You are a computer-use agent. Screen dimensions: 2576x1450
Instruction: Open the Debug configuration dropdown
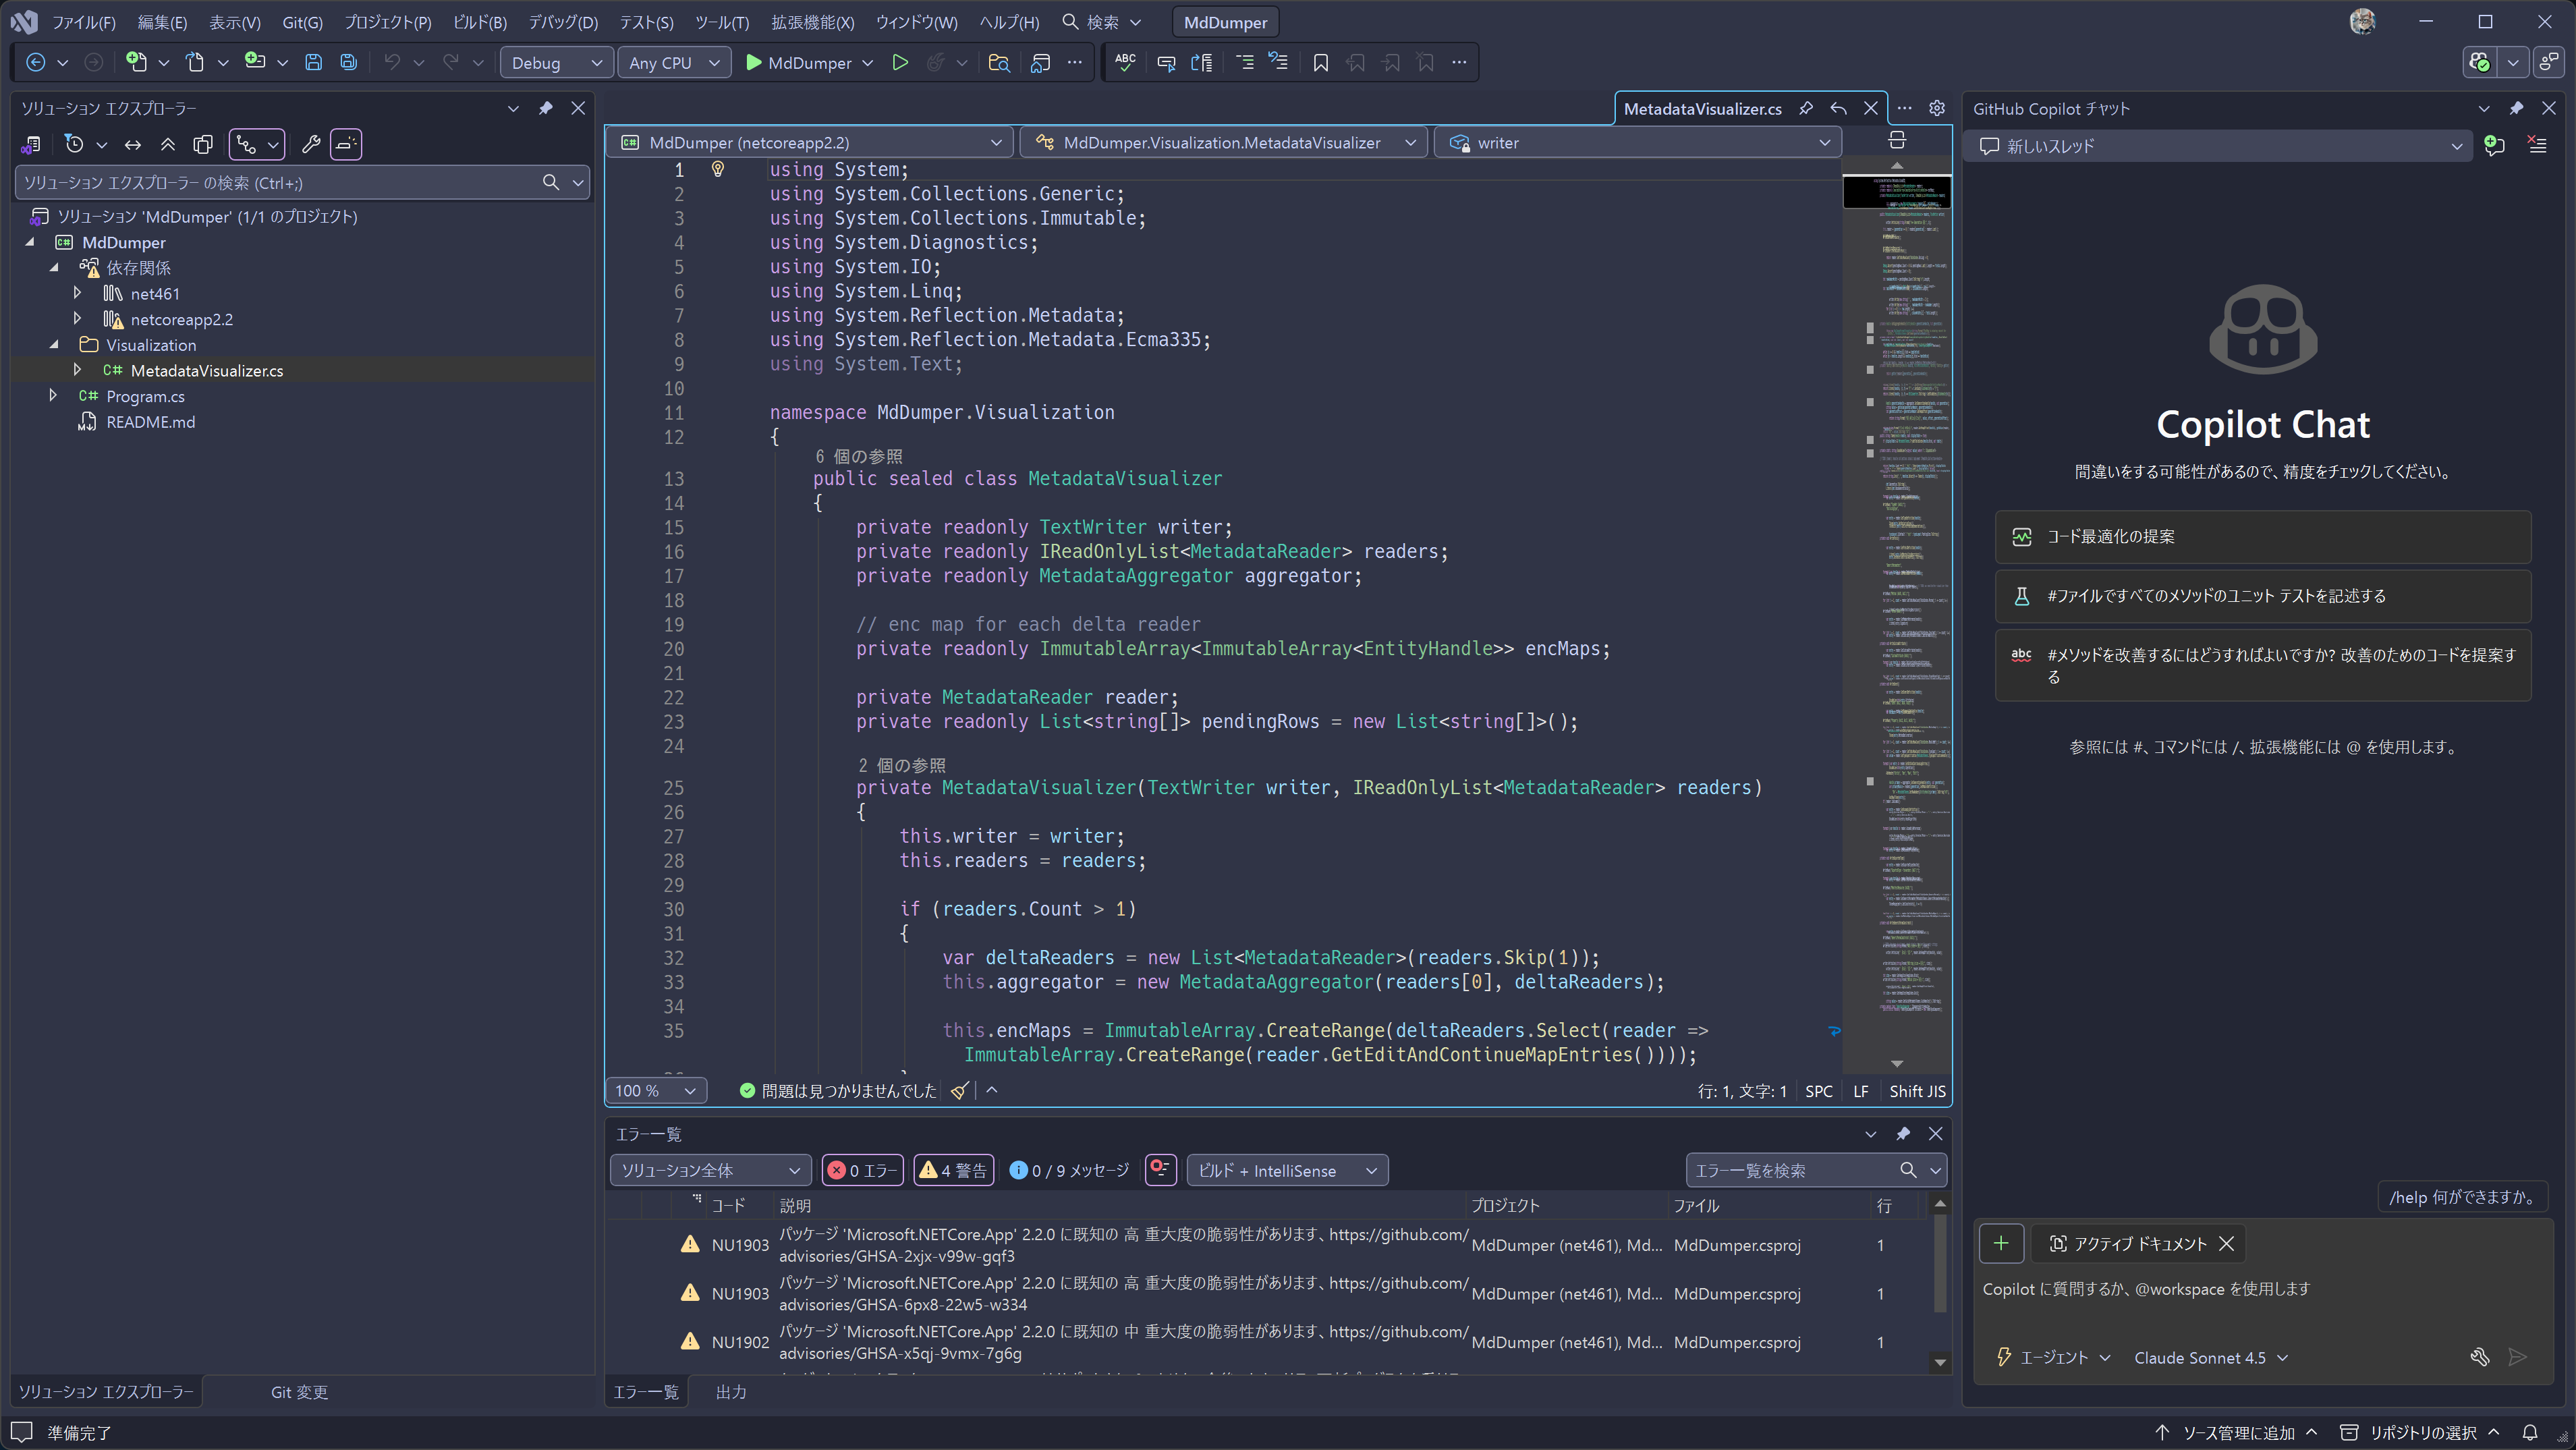(x=556, y=62)
